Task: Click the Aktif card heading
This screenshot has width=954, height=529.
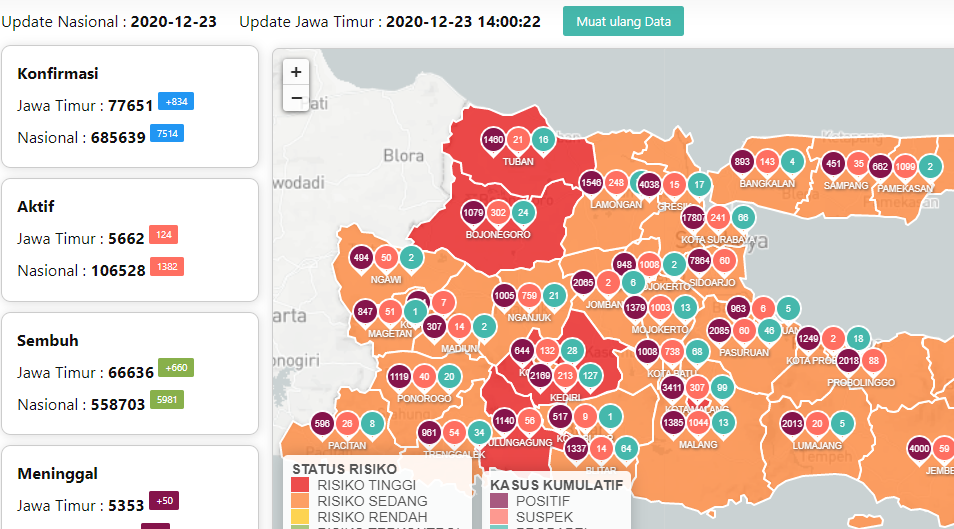Action: click(x=36, y=207)
